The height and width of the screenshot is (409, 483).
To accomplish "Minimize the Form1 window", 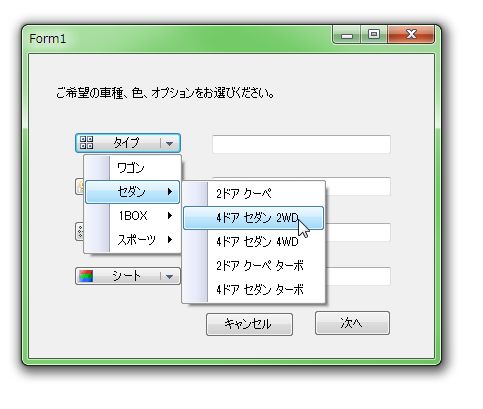I will point(347,34).
